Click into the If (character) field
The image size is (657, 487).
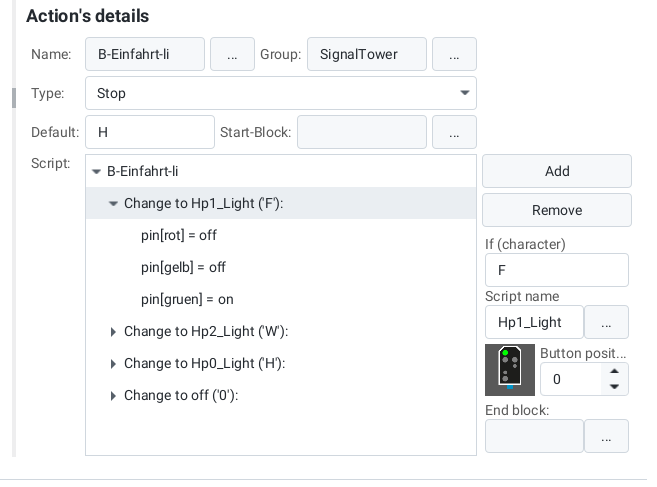(x=555, y=270)
